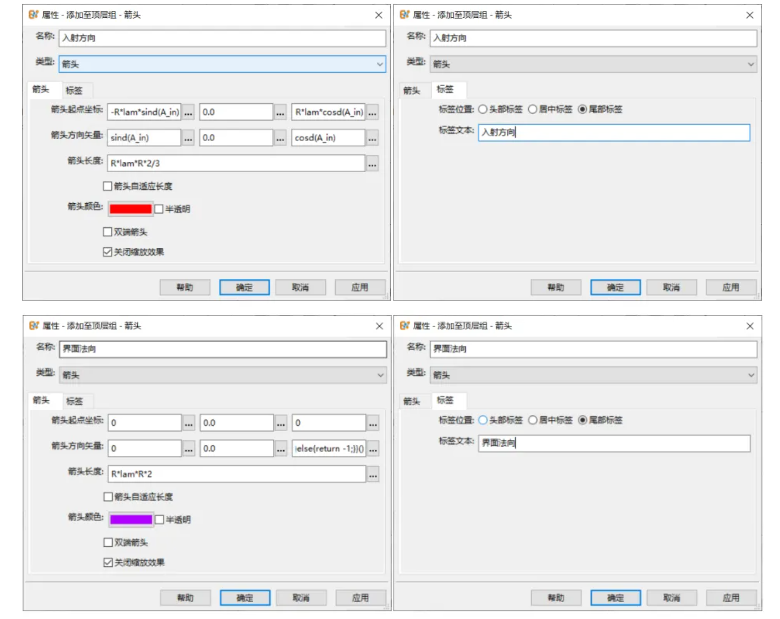The width and height of the screenshot is (780, 619).
Task: Click ... button beside ielse(return -1;}() field
Action: [x=373, y=449]
